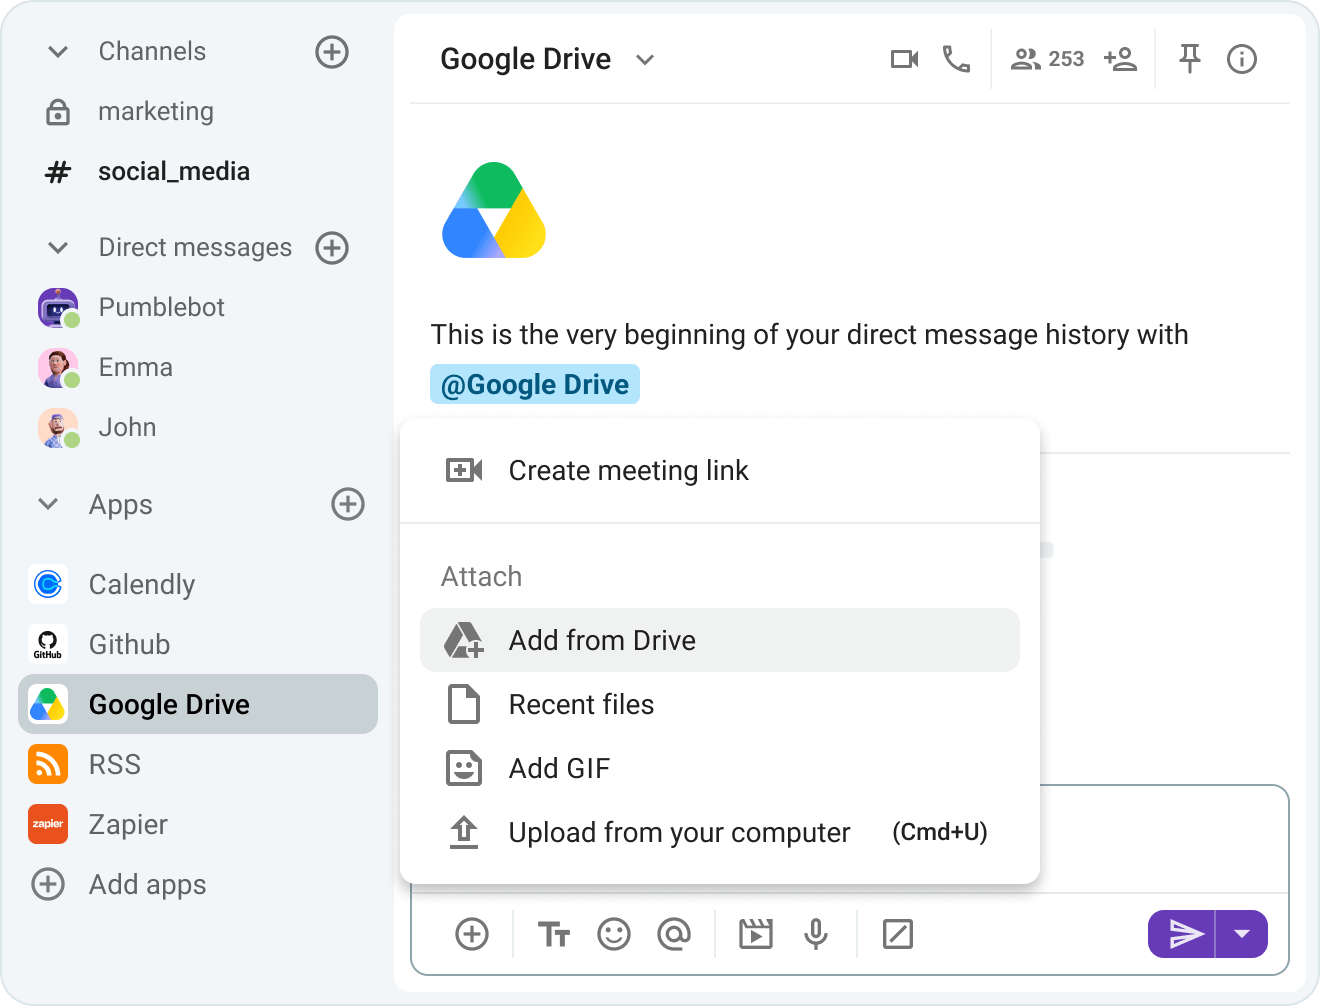Viewport: 1320px width, 1006px height.
Task: Click the GitHub app icon
Action: tap(48, 644)
